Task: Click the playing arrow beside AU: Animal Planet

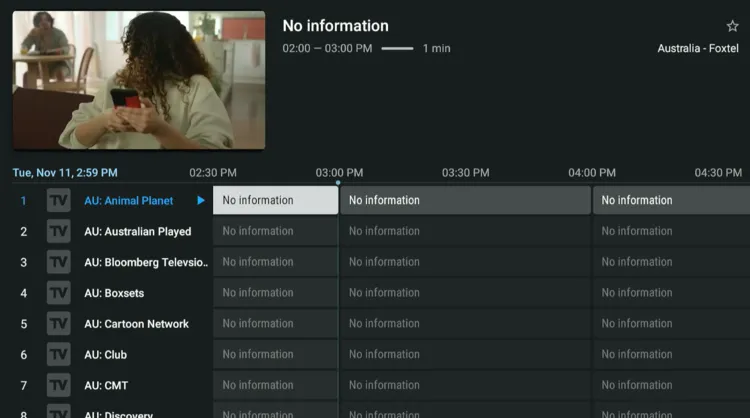Action: coord(201,200)
